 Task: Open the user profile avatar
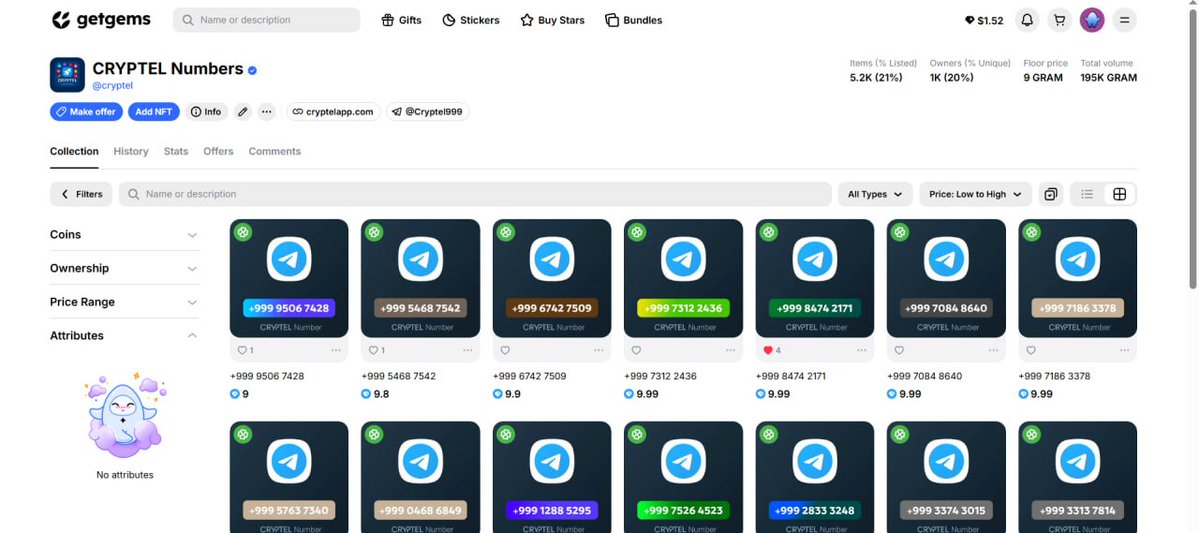(x=1092, y=20)
